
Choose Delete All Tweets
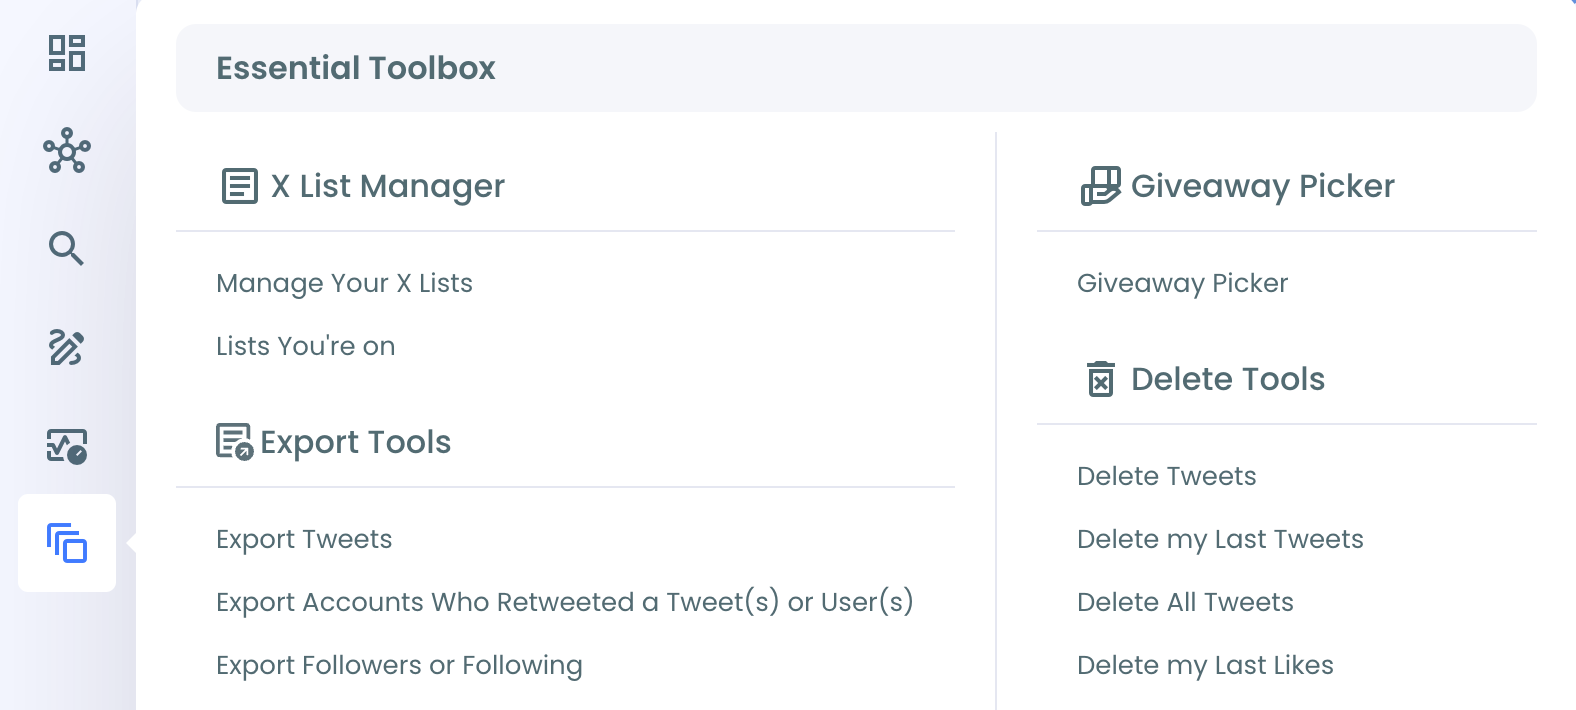click(x=1186, y=602)
